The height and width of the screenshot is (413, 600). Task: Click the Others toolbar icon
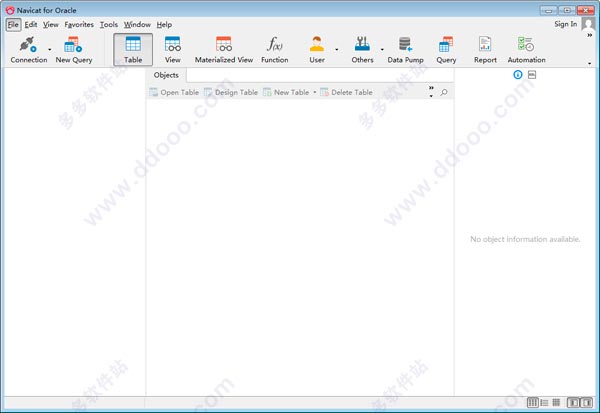coord(362,50)
